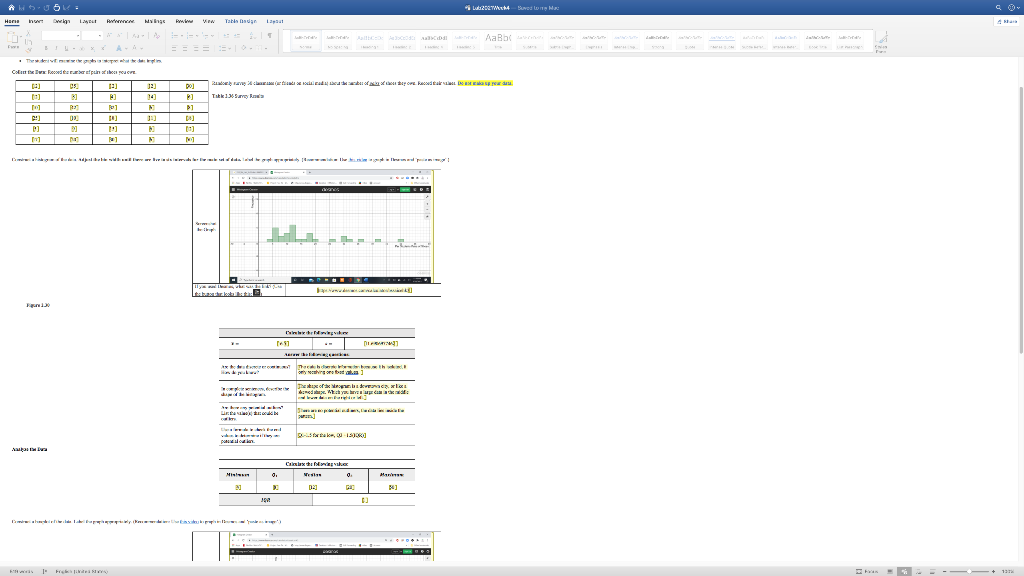1024x576 pixels.
Task: Apply the Heading 1 style
Action: 370,42
